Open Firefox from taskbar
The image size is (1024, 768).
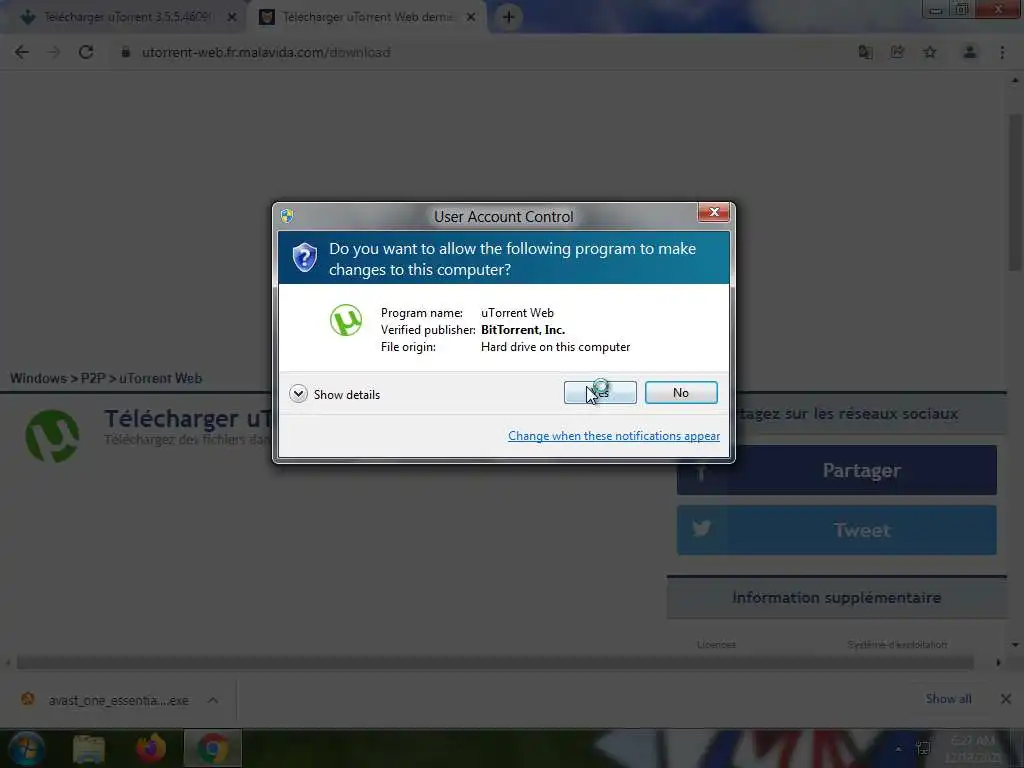coord(151,748)
